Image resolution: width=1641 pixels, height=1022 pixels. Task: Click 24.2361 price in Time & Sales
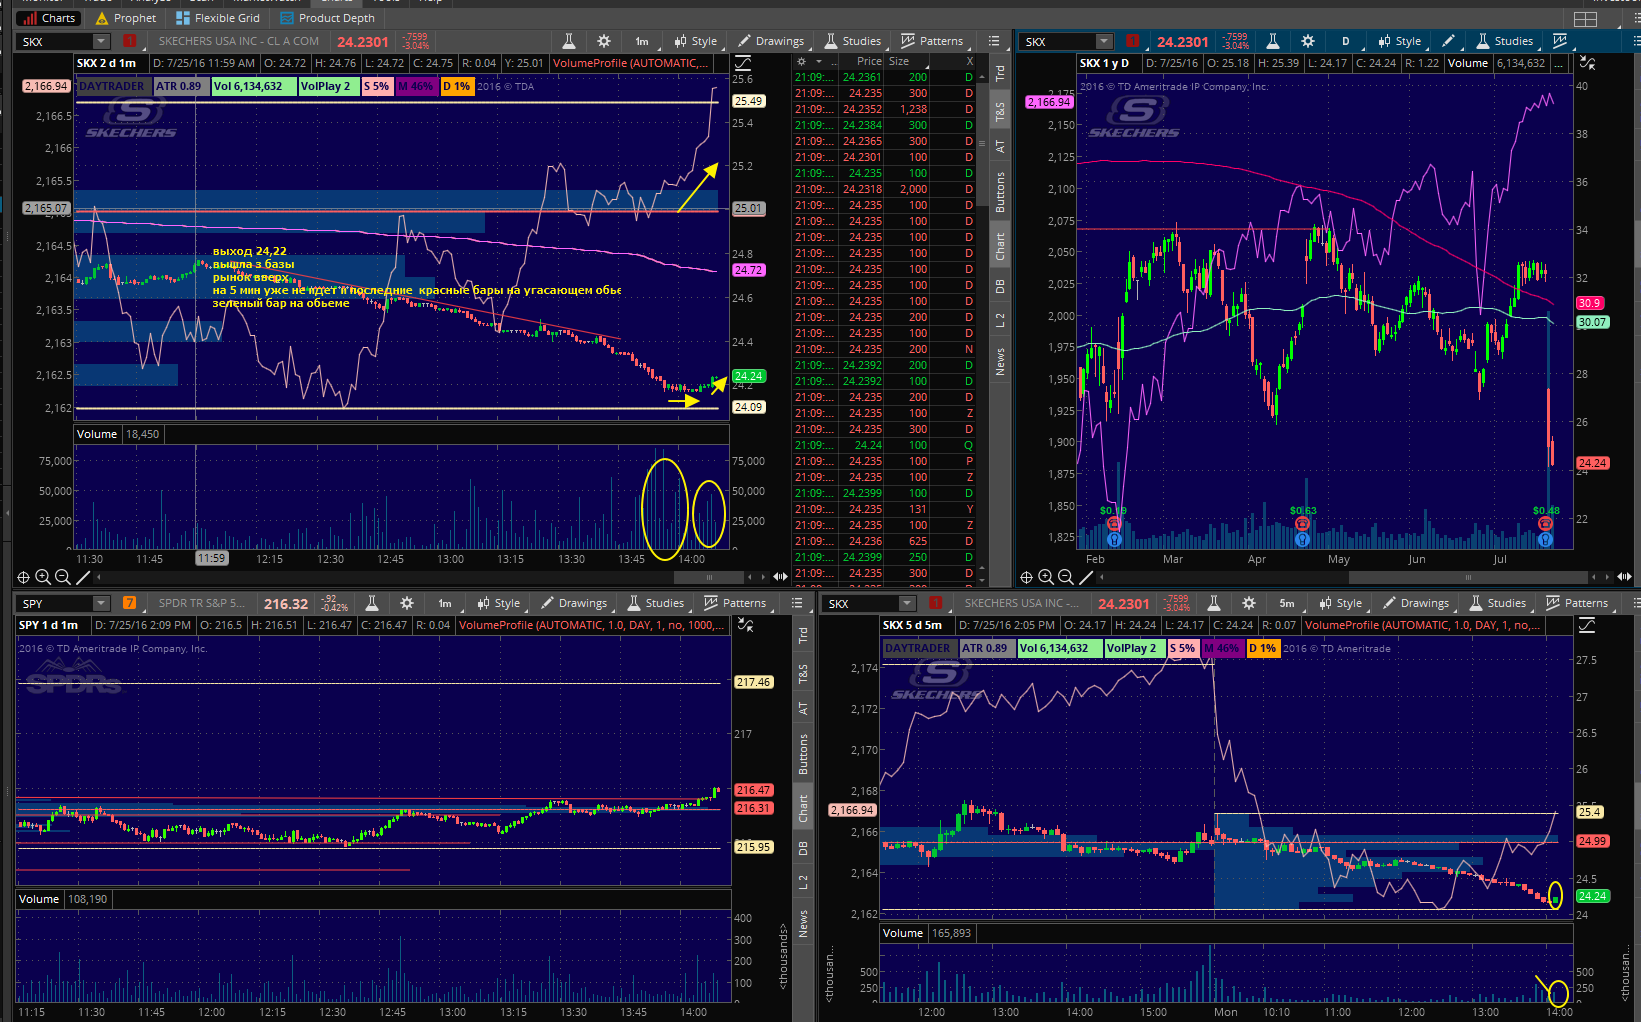(x=862, y=77)
